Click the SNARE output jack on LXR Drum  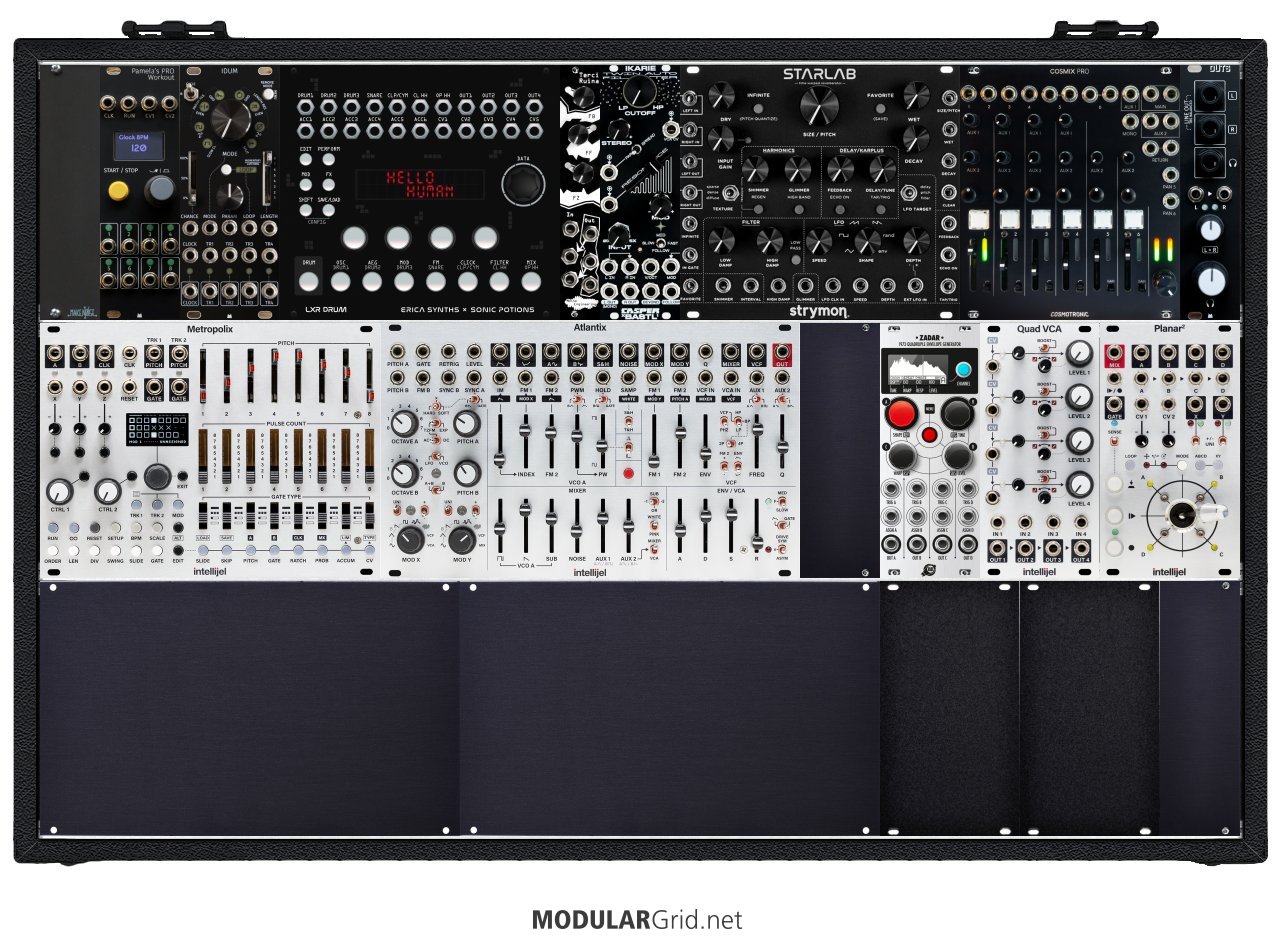(375, 106)
